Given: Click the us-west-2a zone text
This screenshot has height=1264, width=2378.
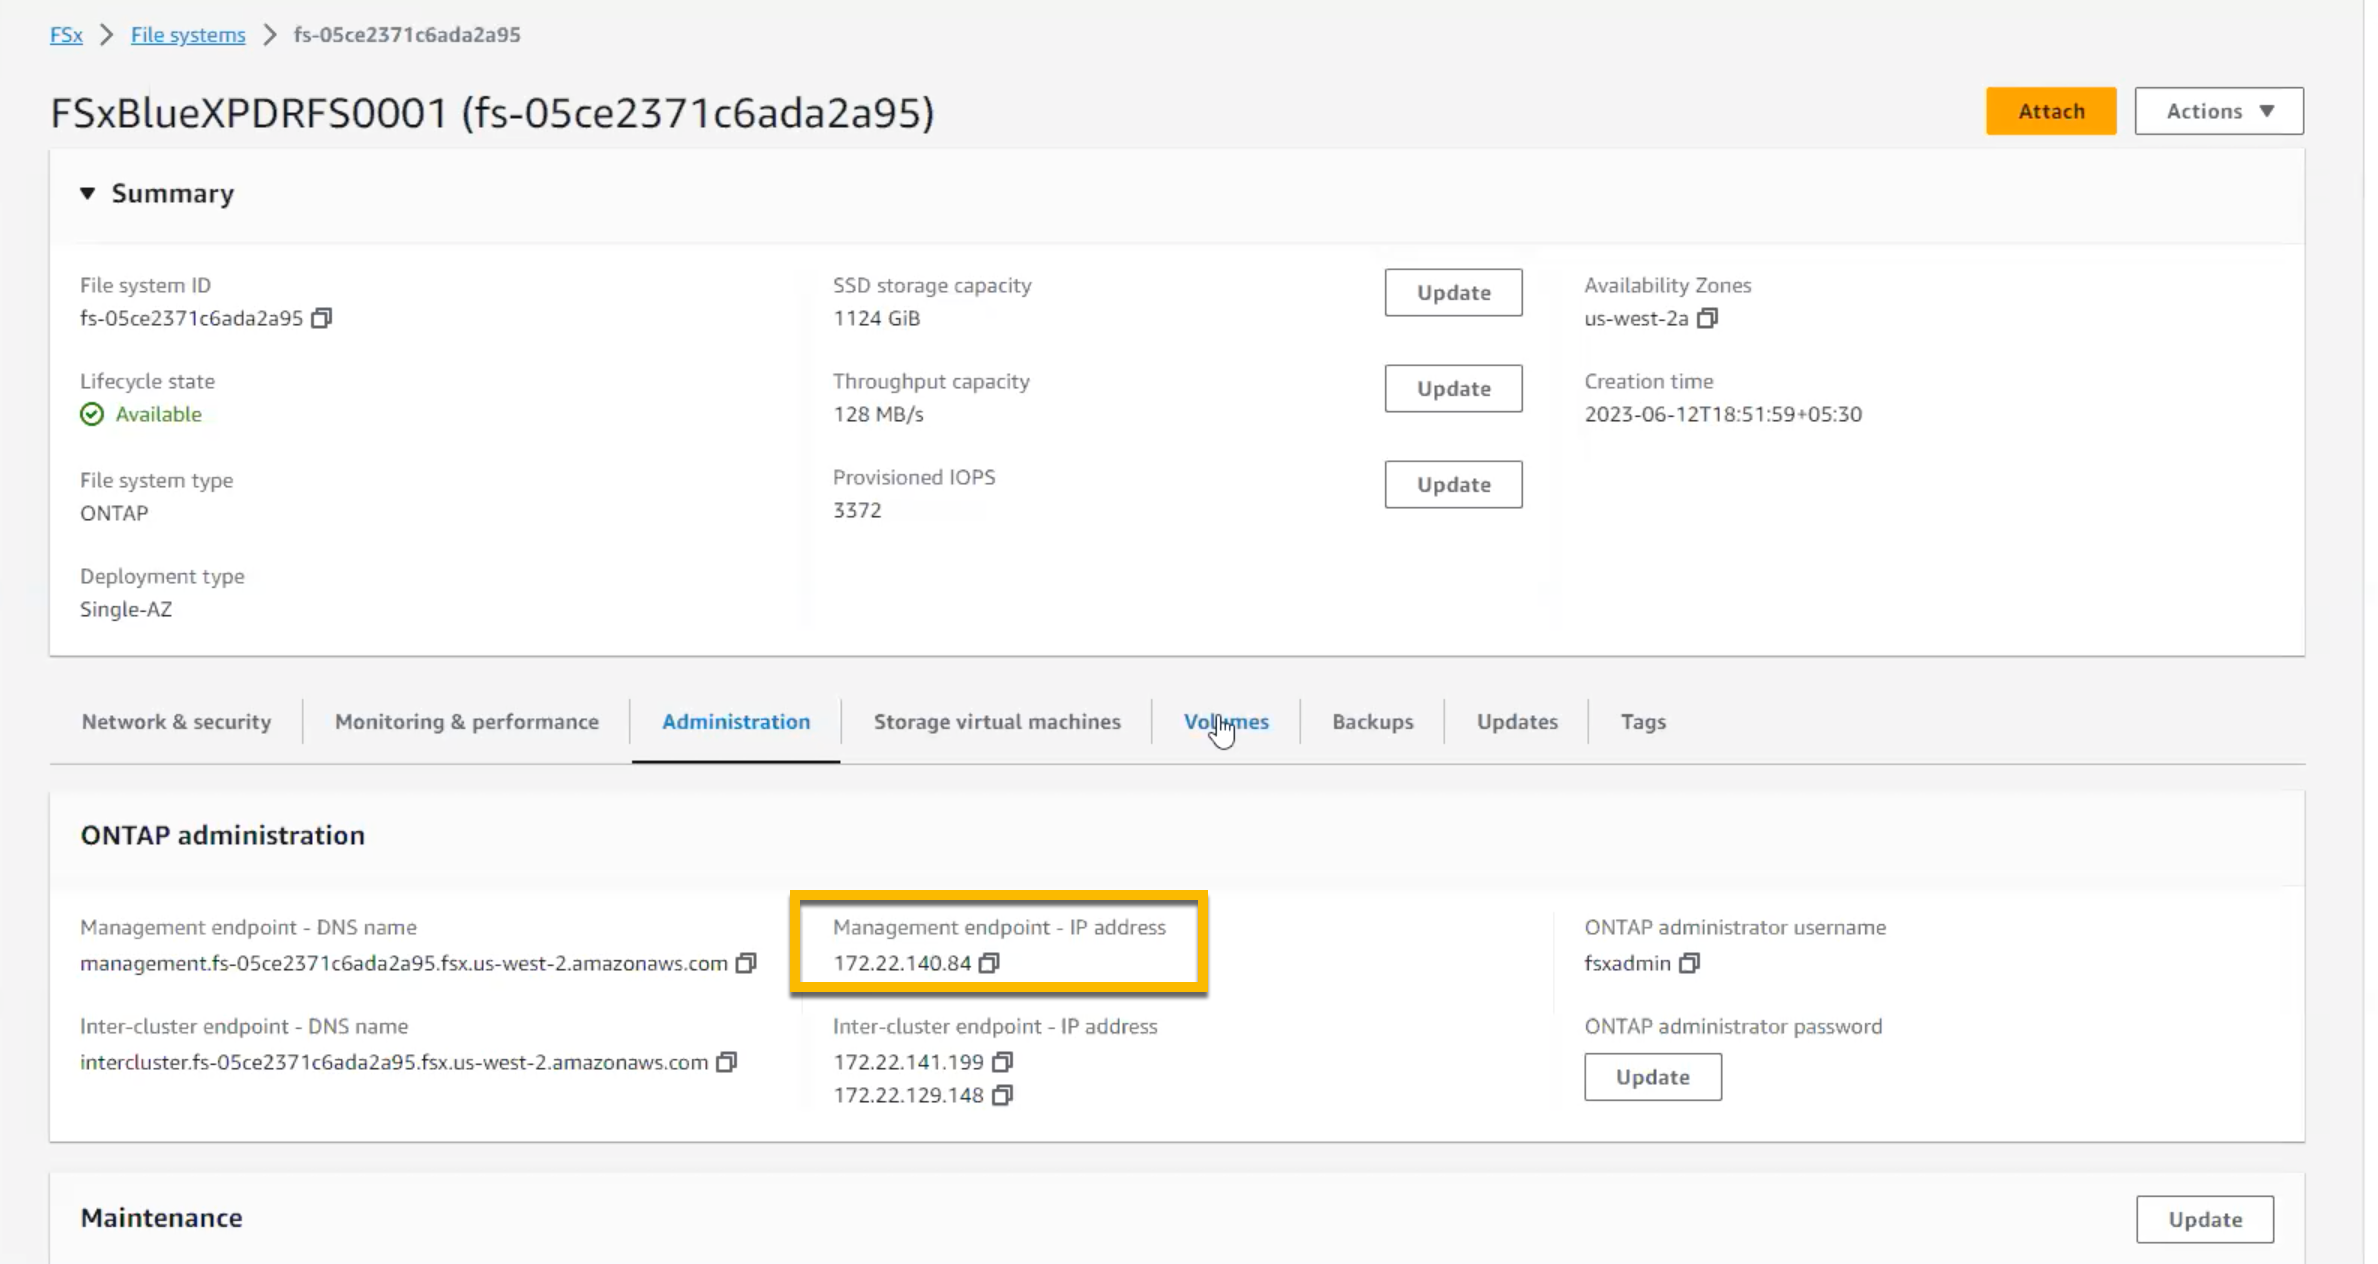Looking at the screenshot, I should coord(1636,318).
